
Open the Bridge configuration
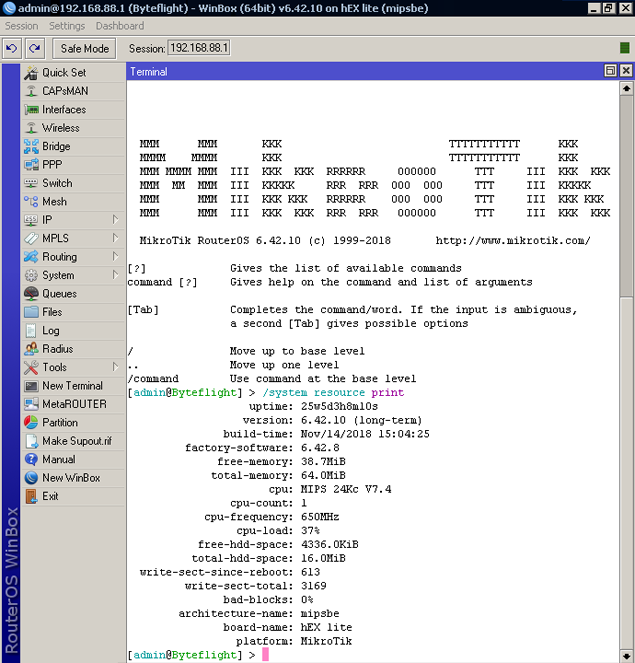[73, 146]
